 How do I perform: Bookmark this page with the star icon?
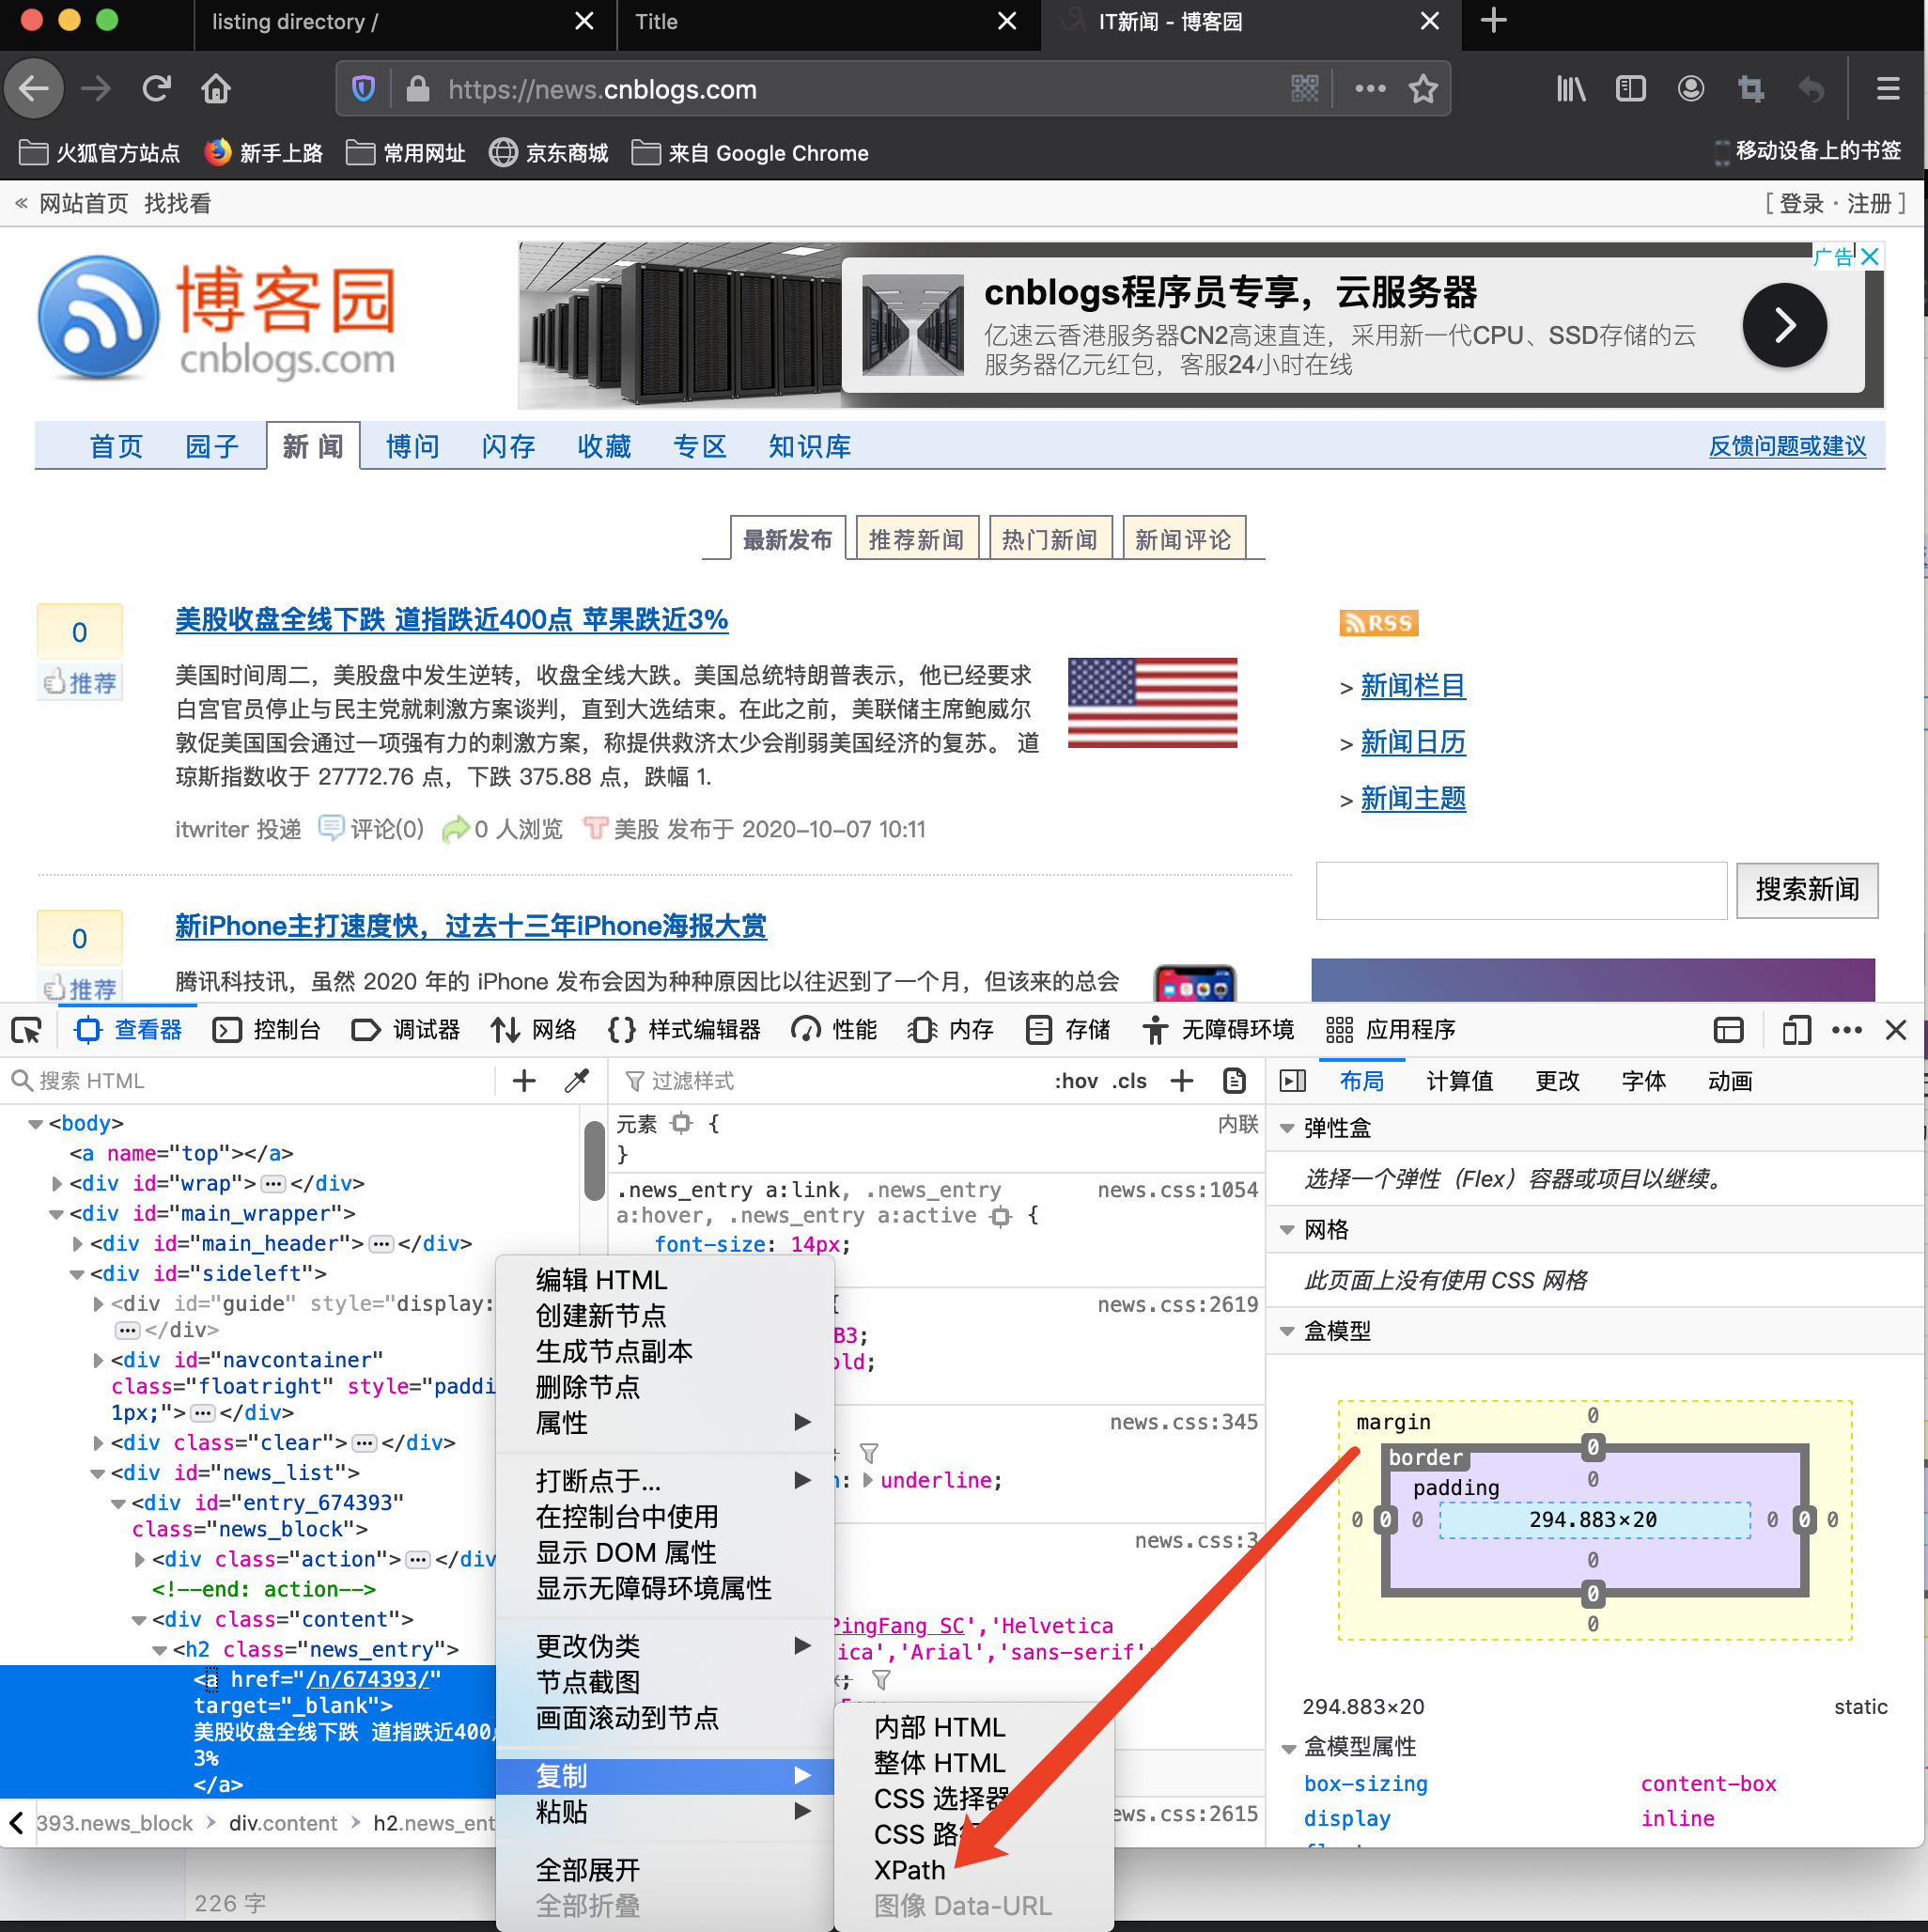1423,89
